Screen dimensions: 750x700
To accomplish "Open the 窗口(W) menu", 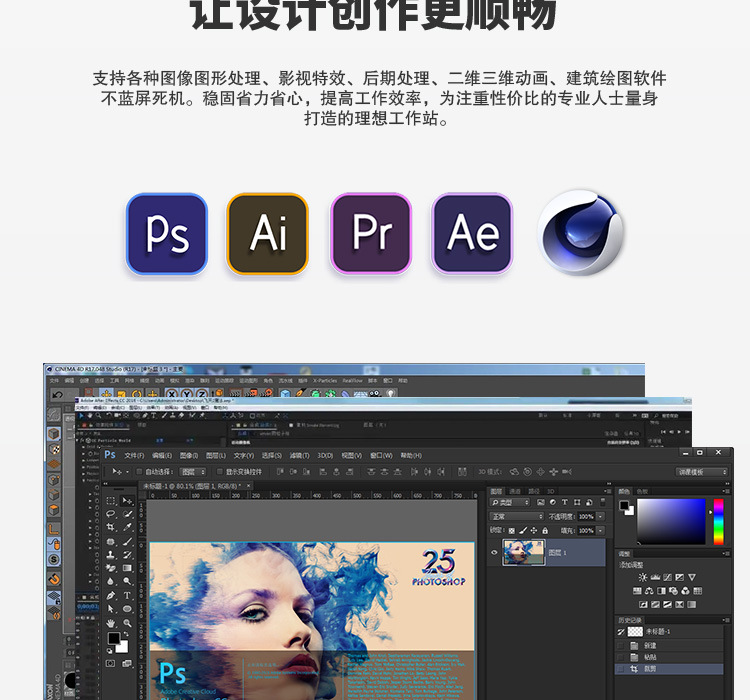I will pyautogui.click(x=381, y=456).
